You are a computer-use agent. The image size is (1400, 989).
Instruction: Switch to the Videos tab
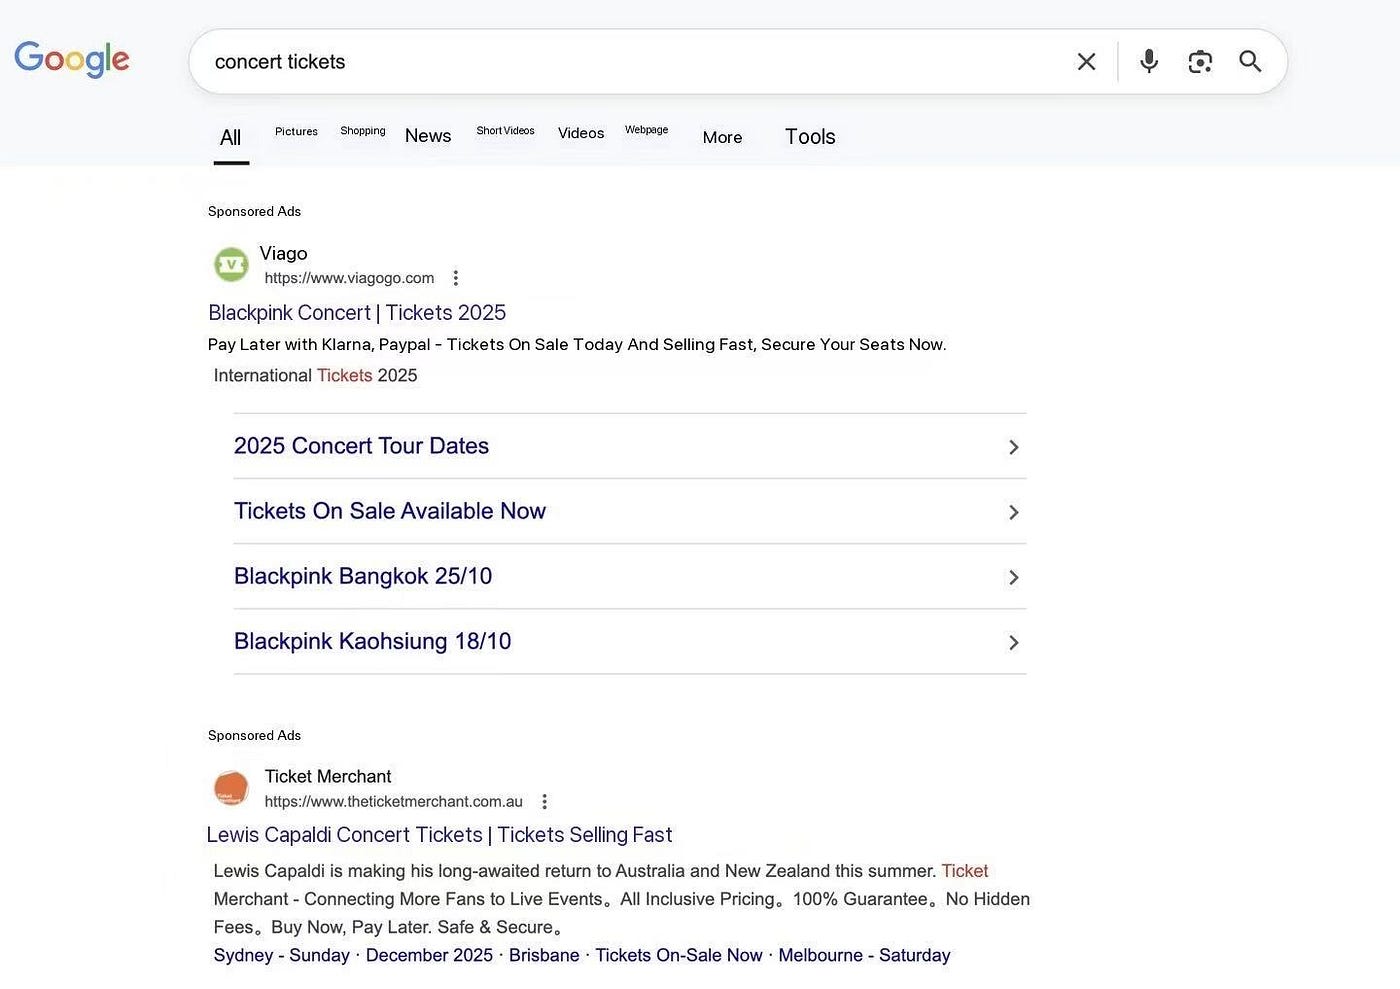pos(581,133)
